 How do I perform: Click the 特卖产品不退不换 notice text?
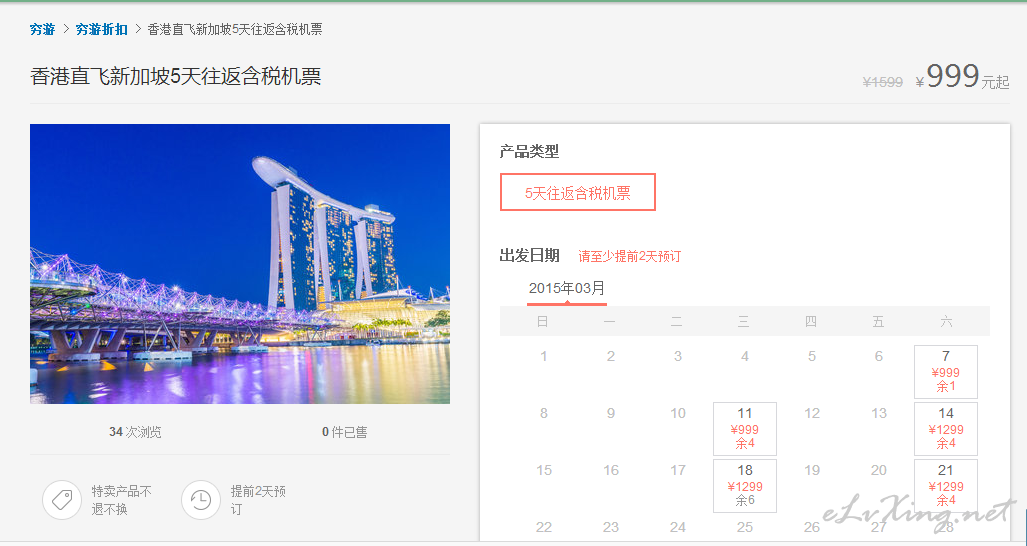click(122, 500)
